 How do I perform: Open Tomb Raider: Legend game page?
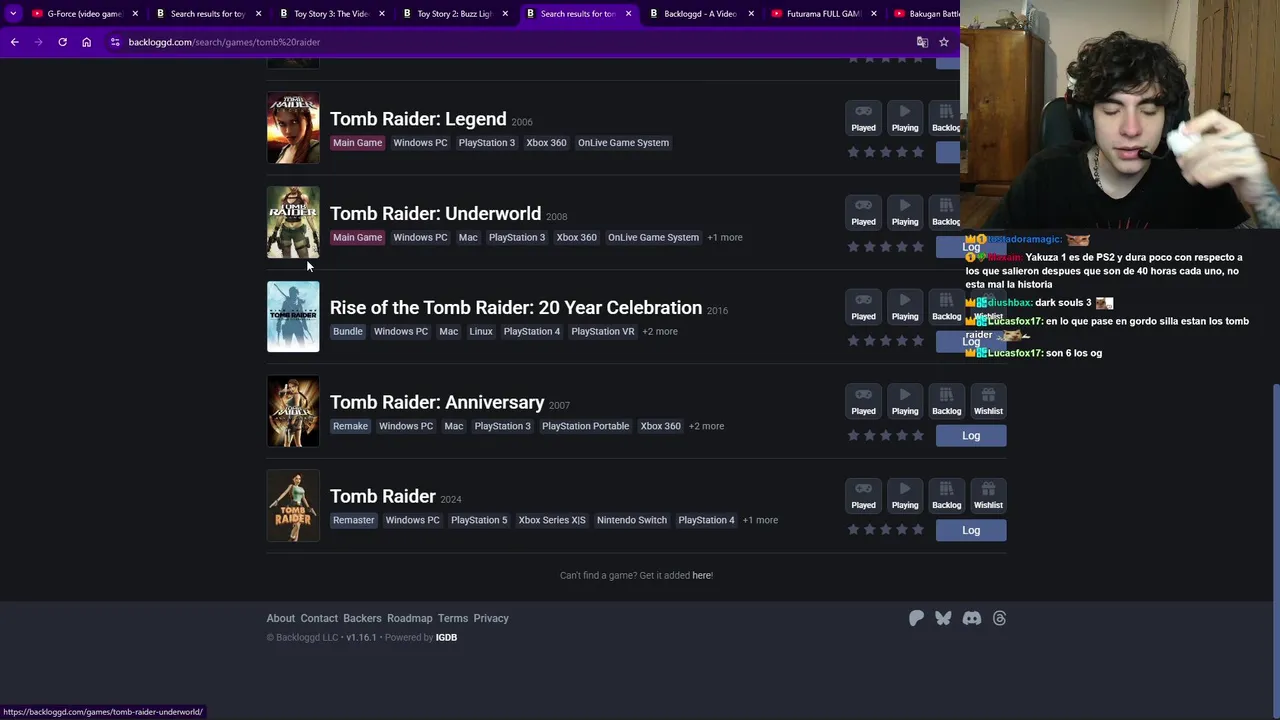[418, 119]
